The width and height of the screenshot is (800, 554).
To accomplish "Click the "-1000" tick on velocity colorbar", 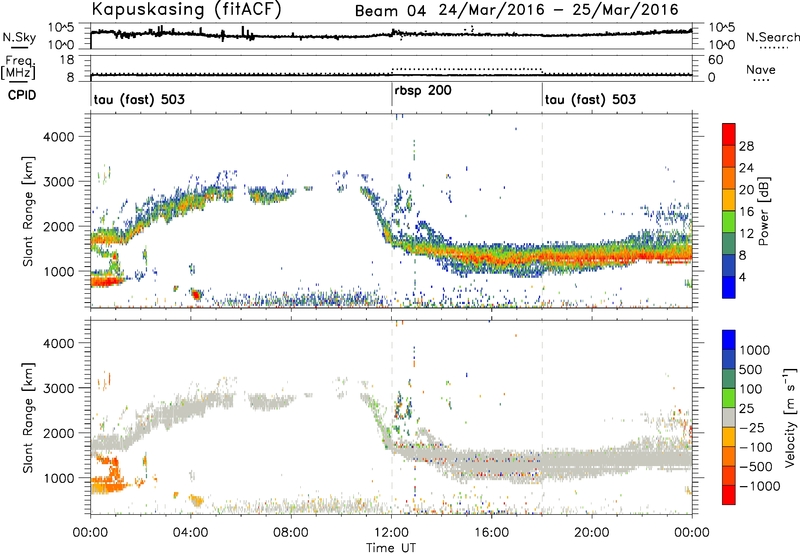I will click(x=759, y=486).
